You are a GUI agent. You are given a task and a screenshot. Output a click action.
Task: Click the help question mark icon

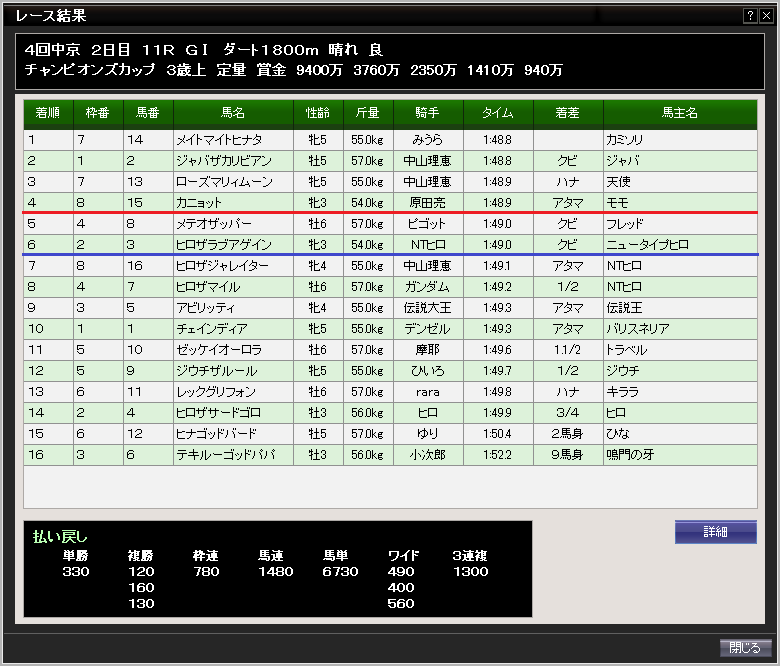(x=750, y=16)
